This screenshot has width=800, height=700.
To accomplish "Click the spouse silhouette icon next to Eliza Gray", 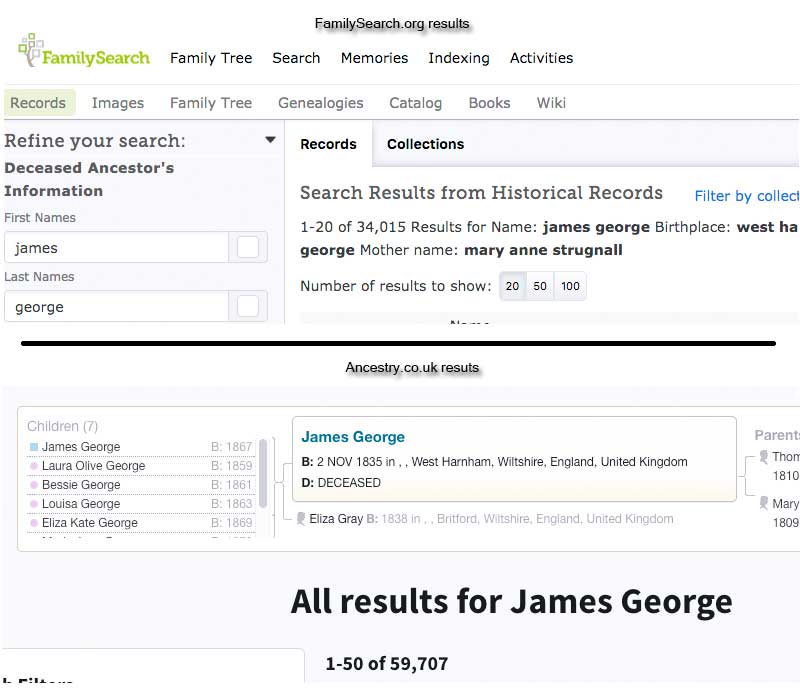I will point(300,519).
